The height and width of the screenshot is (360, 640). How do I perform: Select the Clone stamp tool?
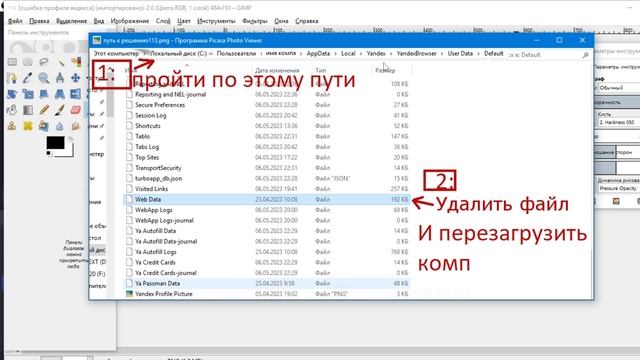[12, 126]
